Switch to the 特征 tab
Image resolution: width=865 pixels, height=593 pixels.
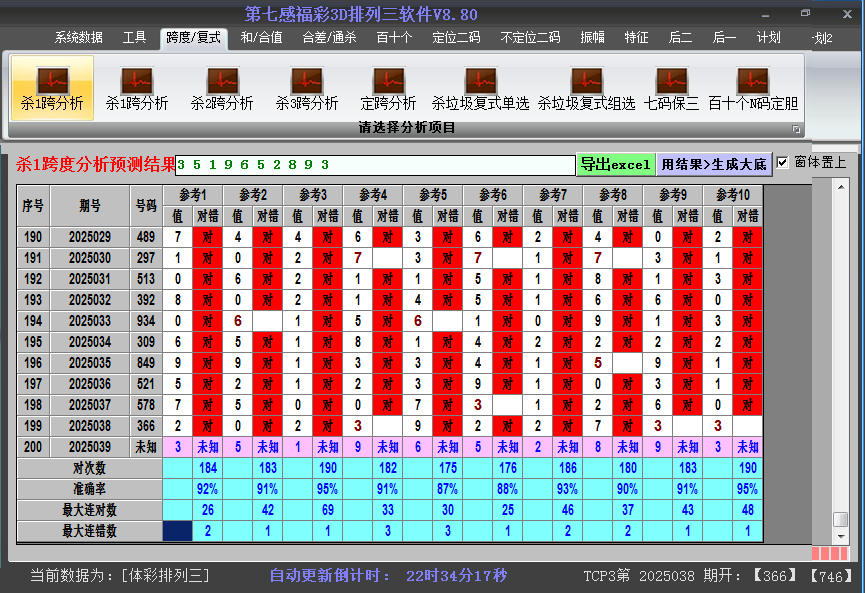coord(636,38)
